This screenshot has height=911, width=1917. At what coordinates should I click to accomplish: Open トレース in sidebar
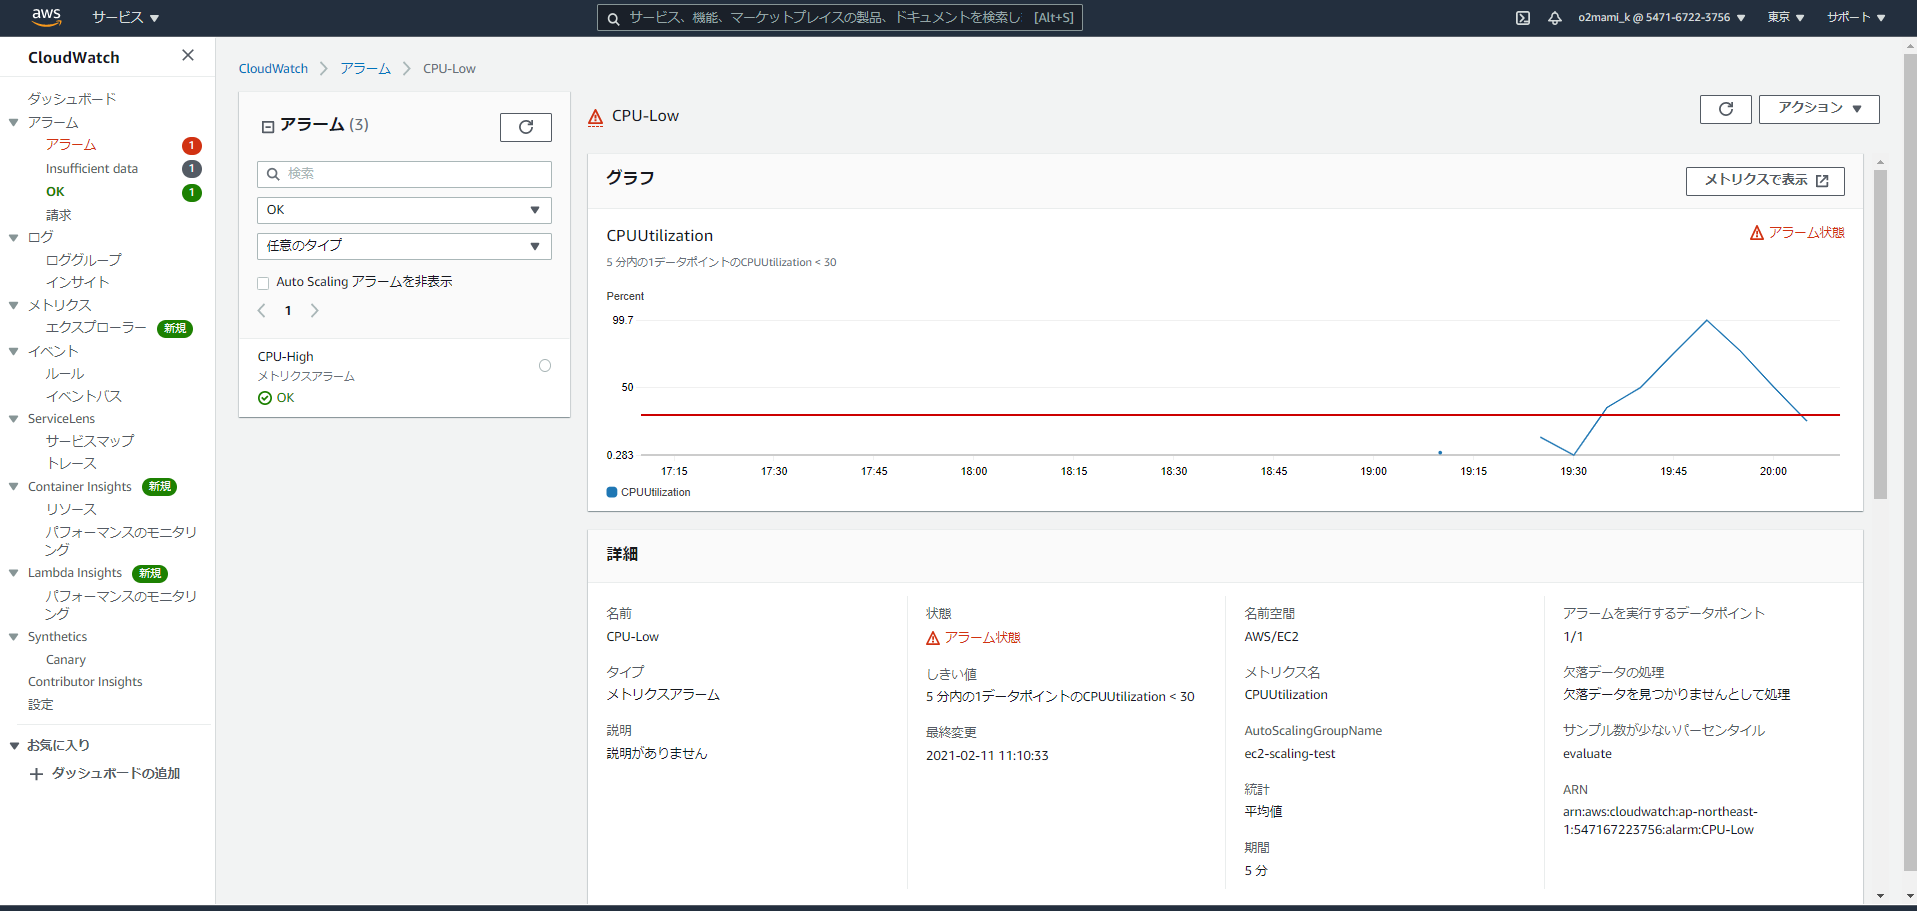[72, 464]
